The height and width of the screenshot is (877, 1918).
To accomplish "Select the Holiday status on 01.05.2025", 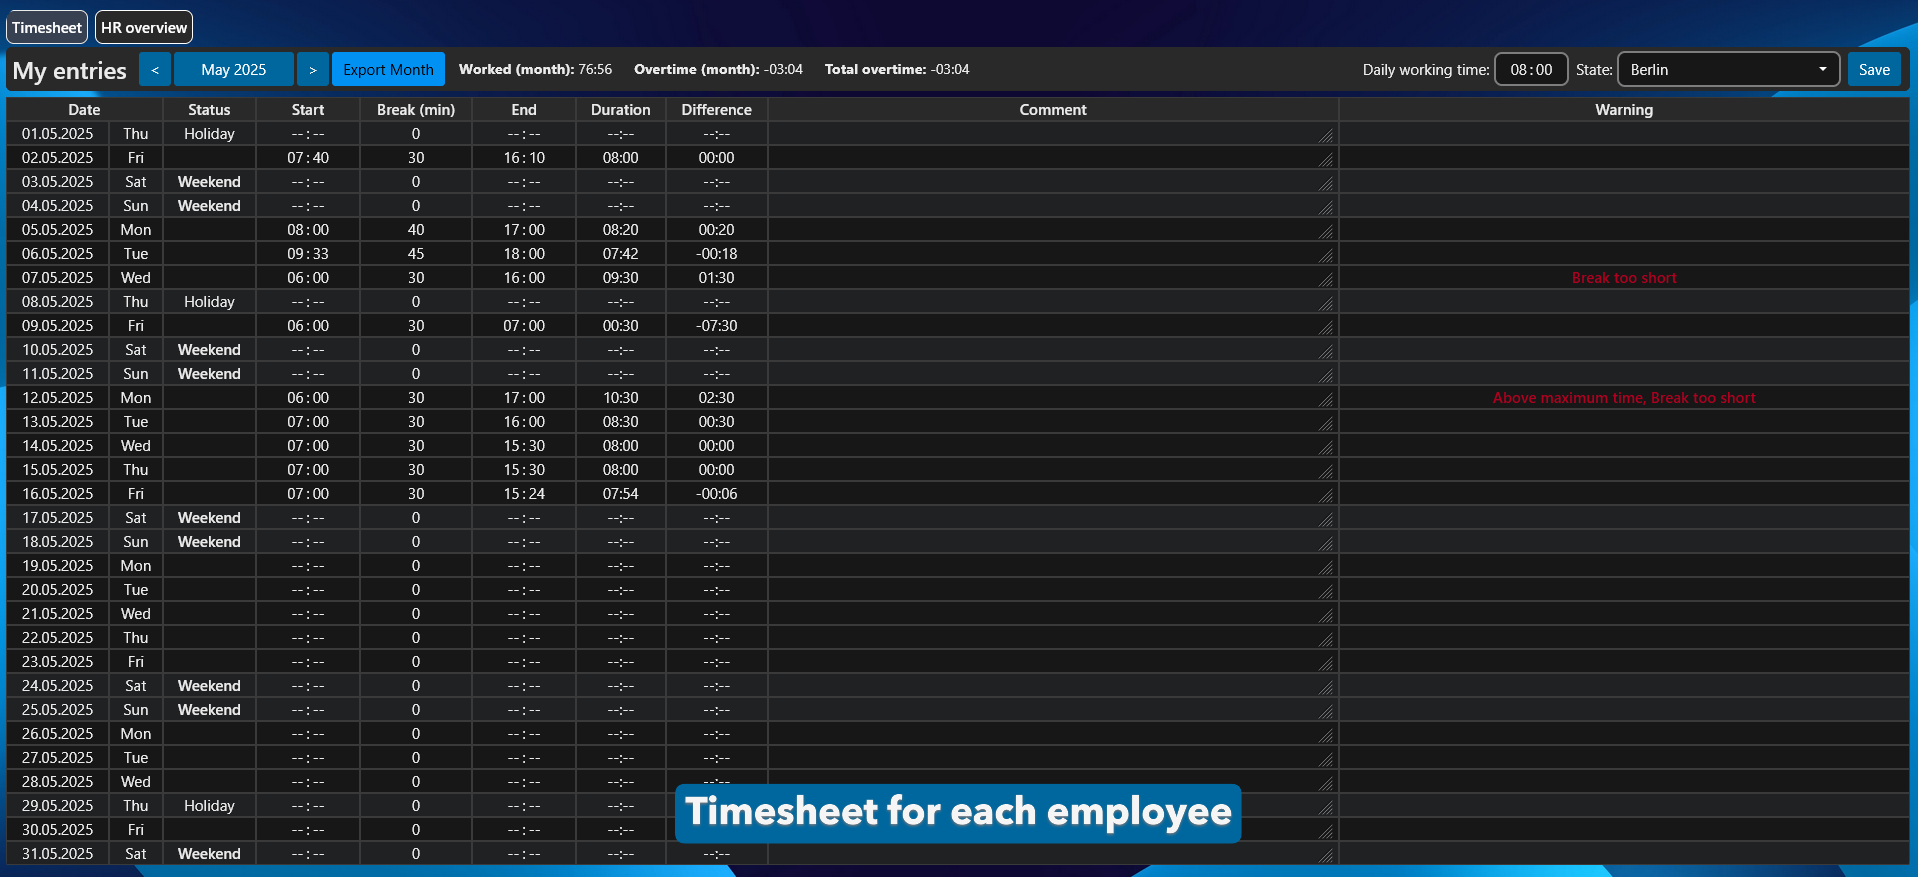I will 209,134.
